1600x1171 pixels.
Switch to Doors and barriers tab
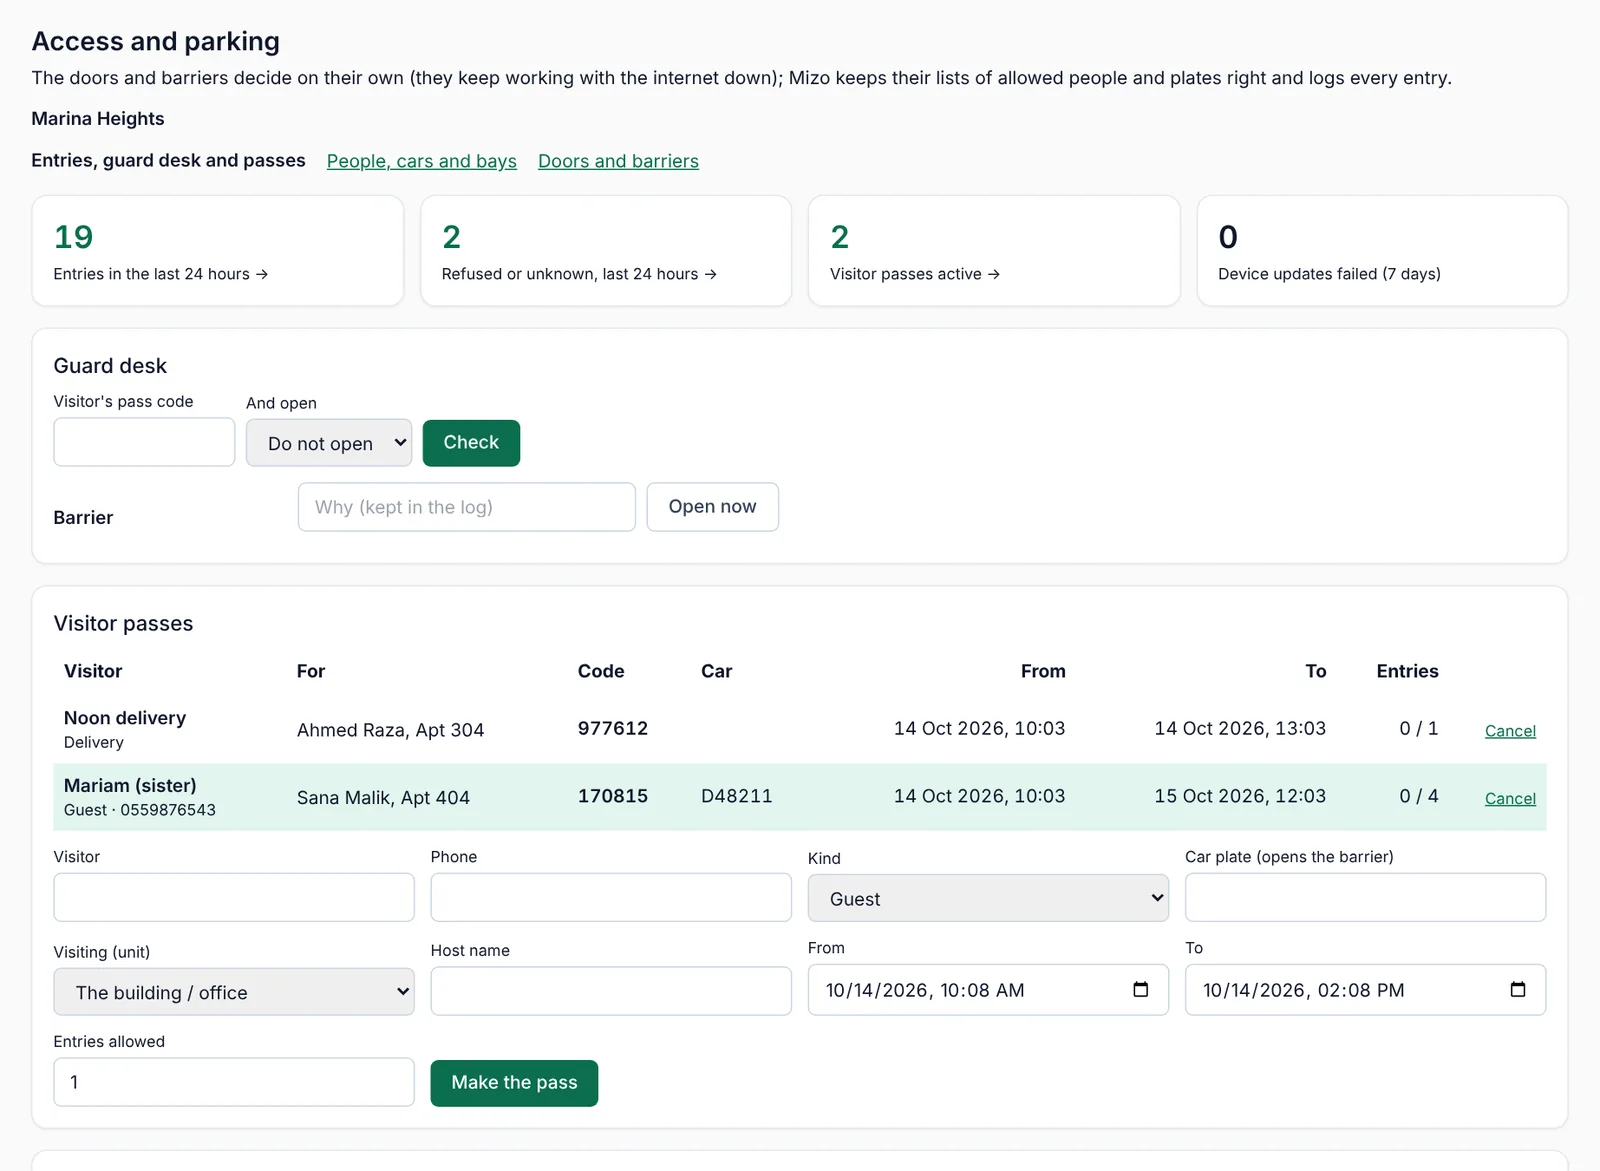click(x=618, y=161)
